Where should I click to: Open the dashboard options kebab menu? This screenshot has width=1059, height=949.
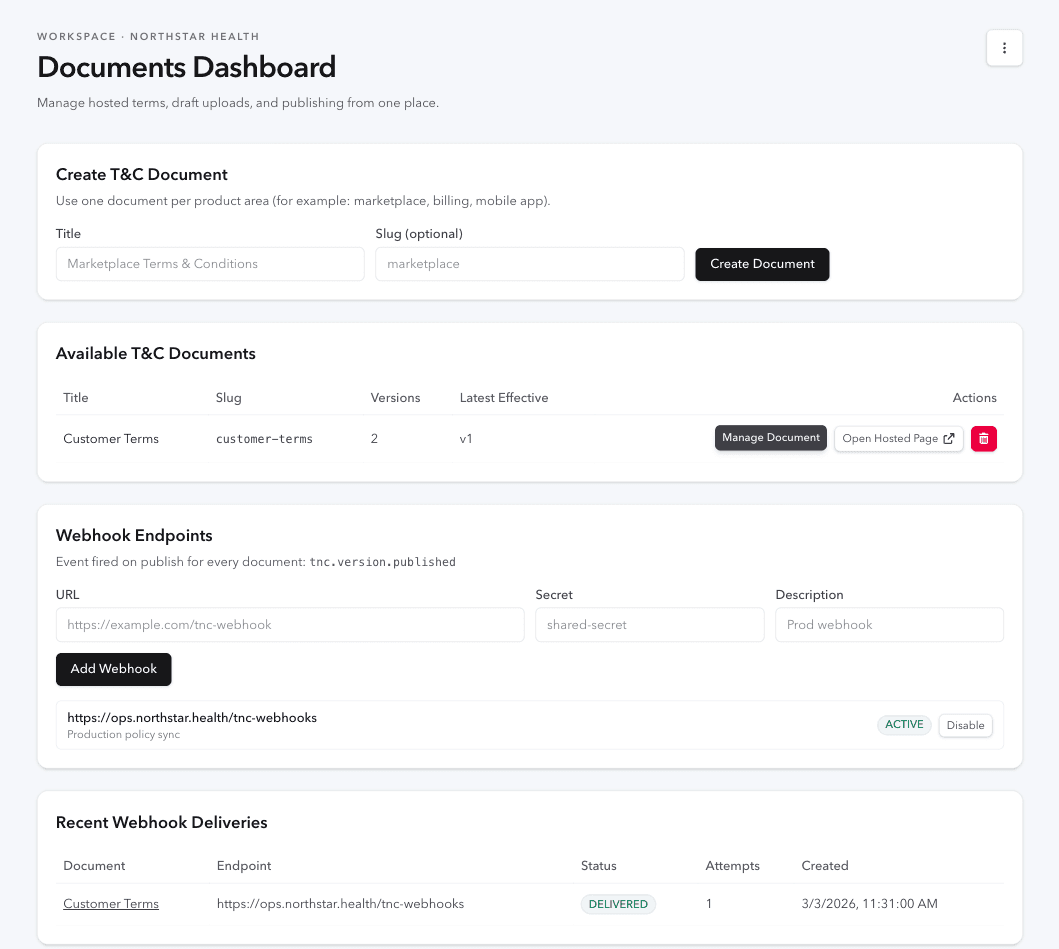point(1004,47)
